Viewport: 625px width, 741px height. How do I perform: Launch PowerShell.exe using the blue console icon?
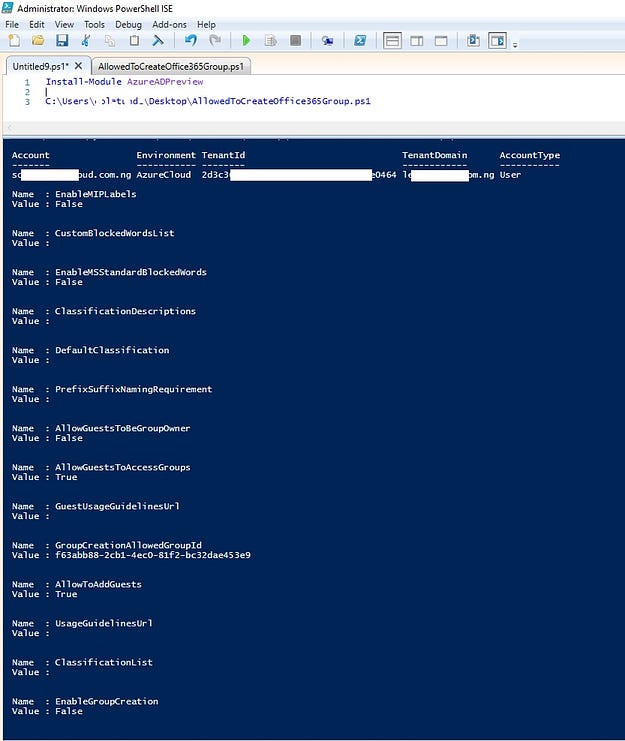click(x=360, y=41)
